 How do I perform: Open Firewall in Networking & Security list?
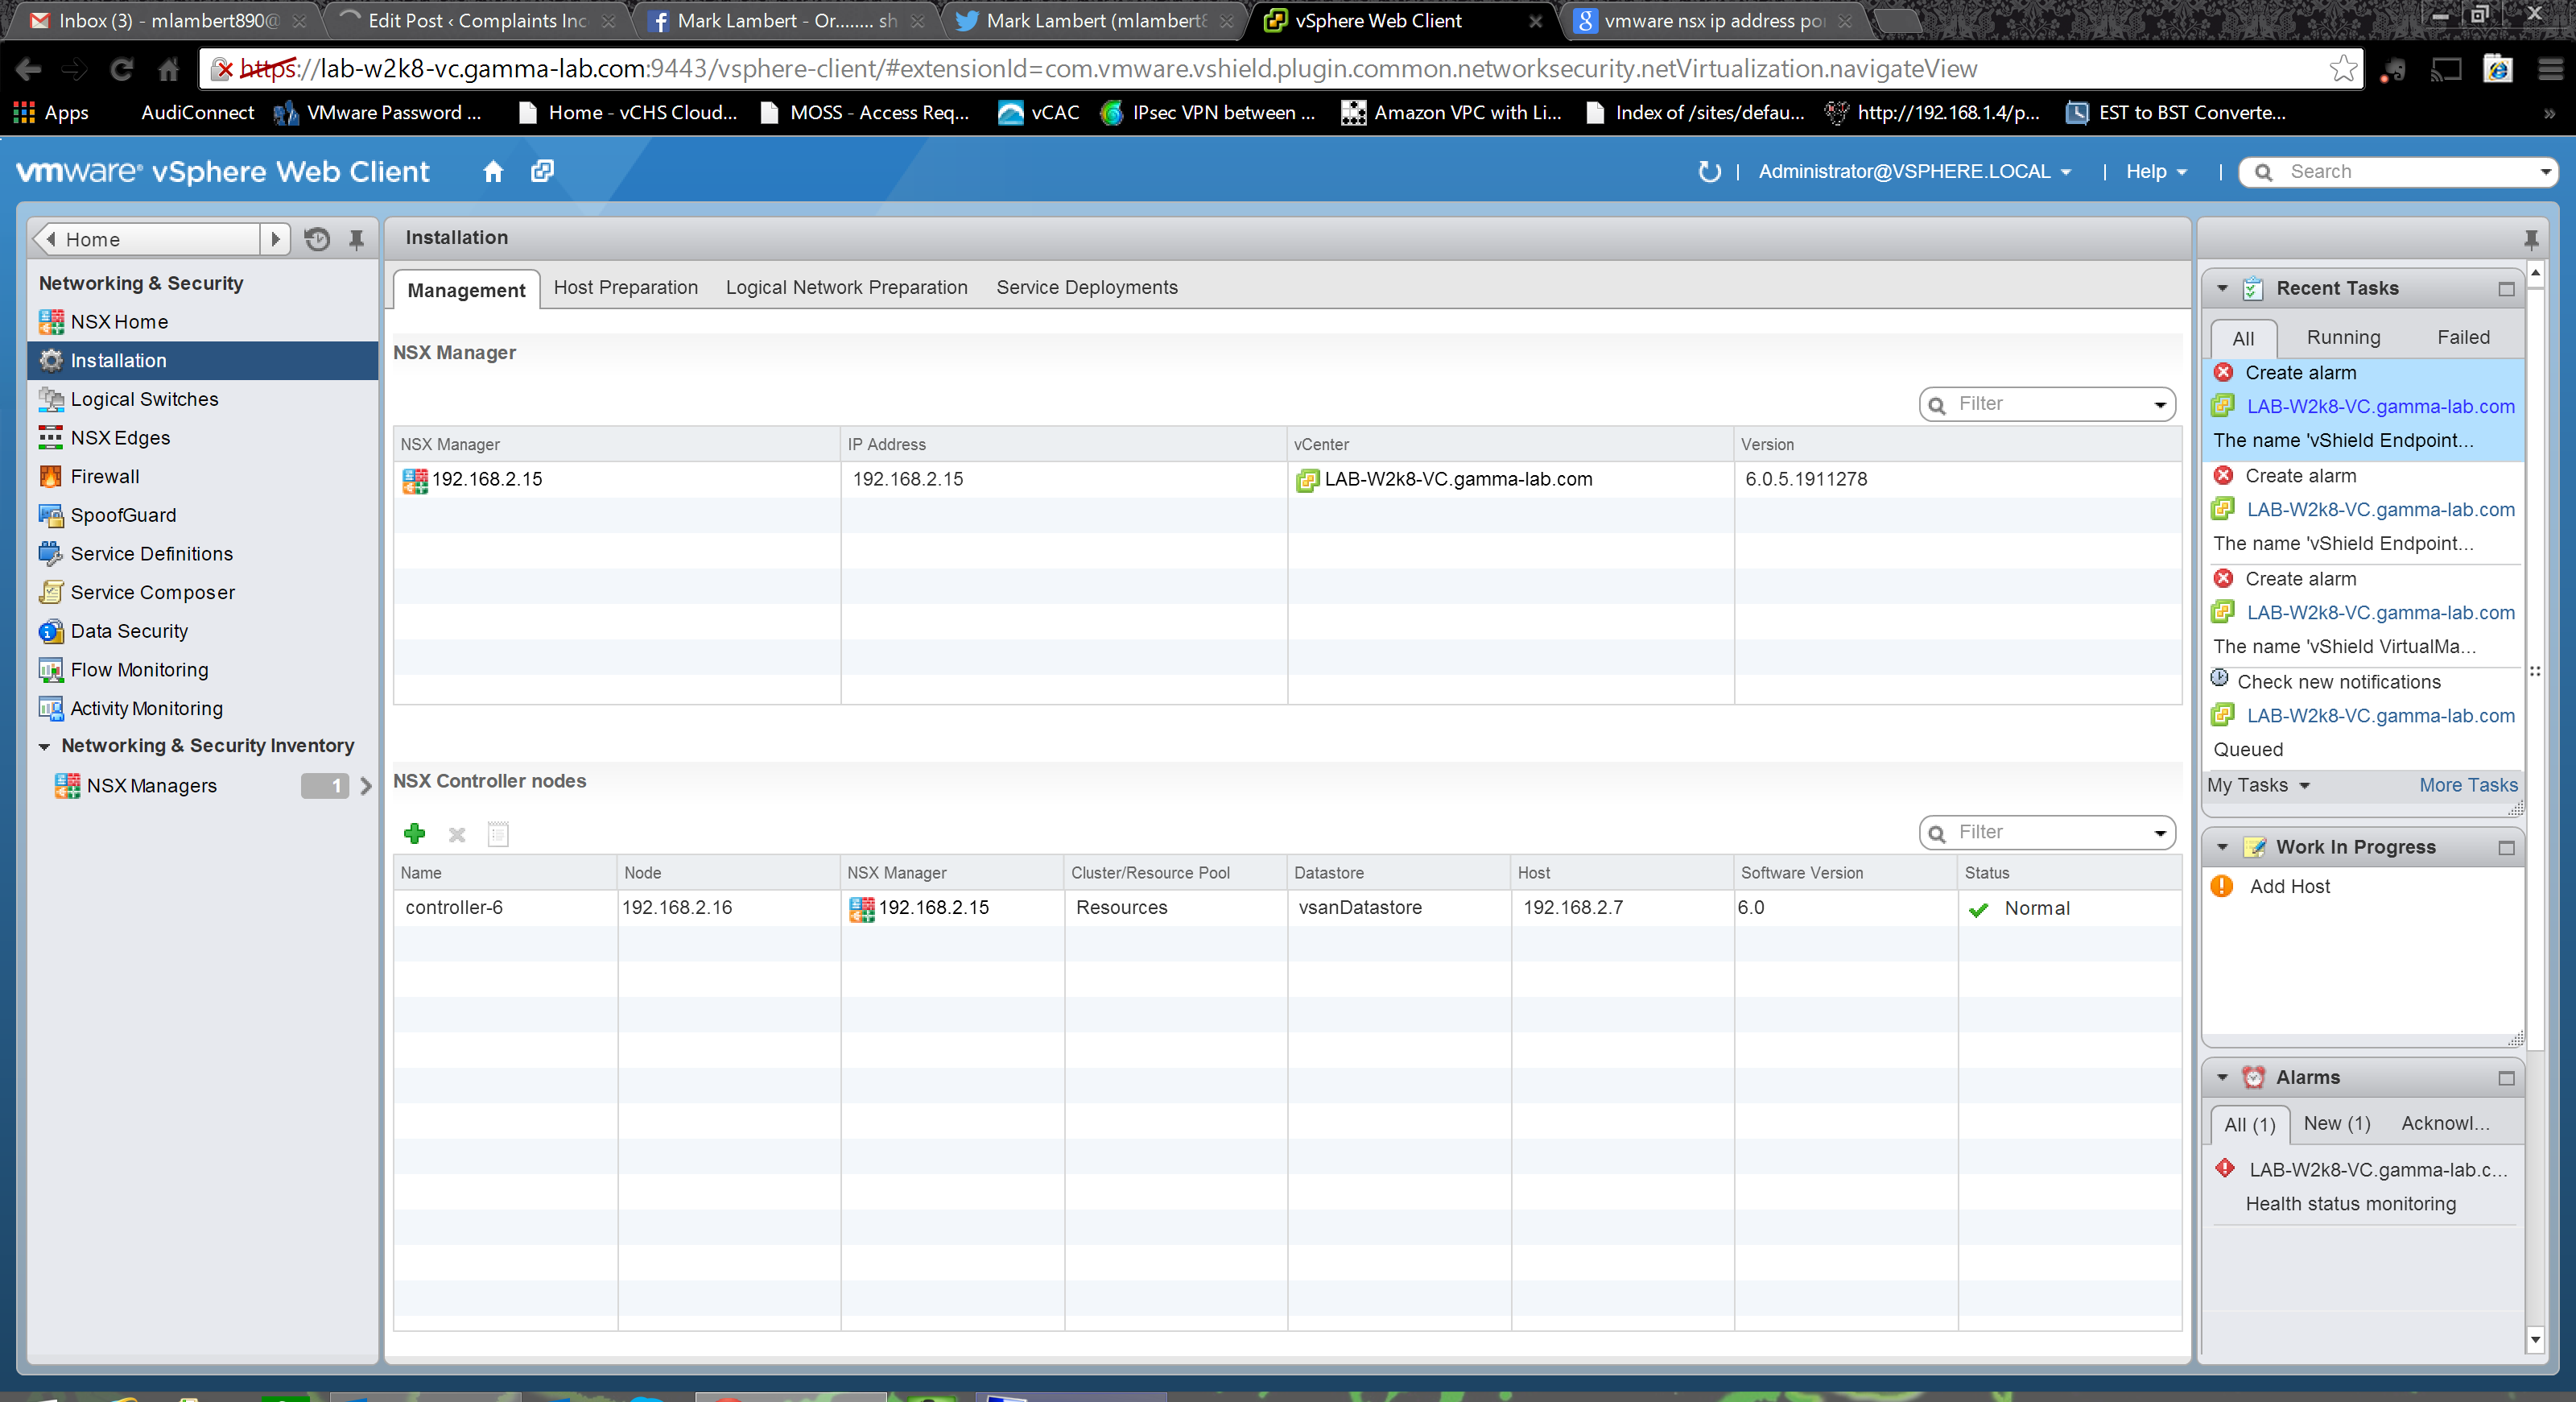coord(104,476)
